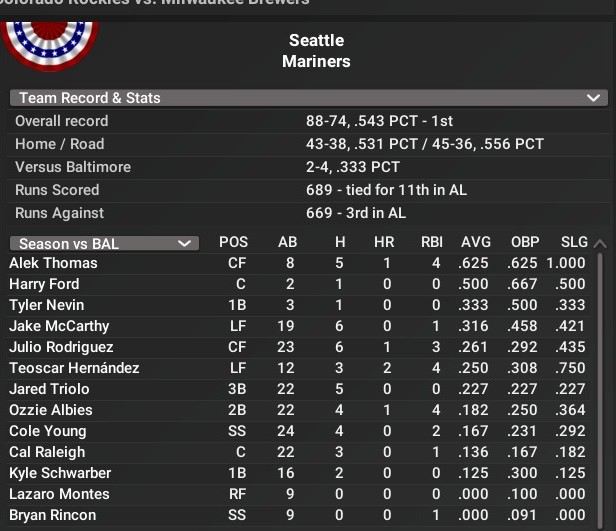Open Ozzie Albies player profile
The height and width of the screenshot is (531, 616).
[x=50, y=410]
